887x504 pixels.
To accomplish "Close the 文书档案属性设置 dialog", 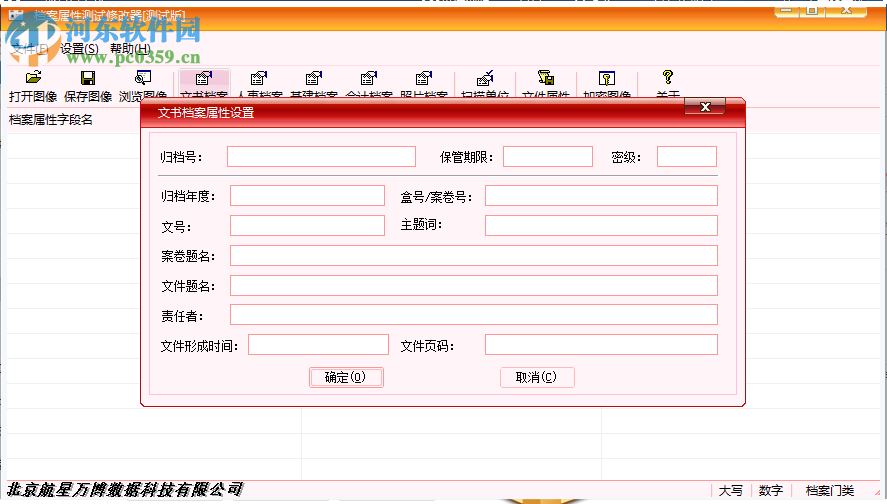I will (x=705, y=106).
